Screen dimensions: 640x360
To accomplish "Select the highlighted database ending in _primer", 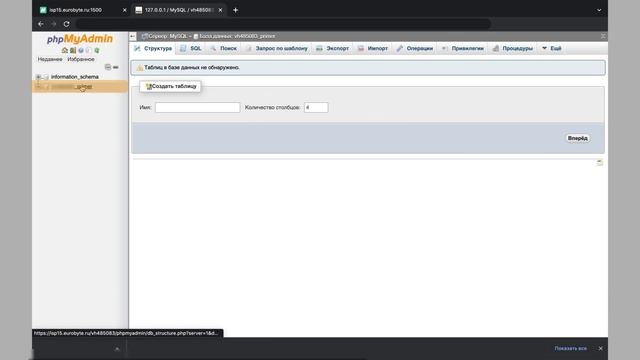I will coord(72,87).
